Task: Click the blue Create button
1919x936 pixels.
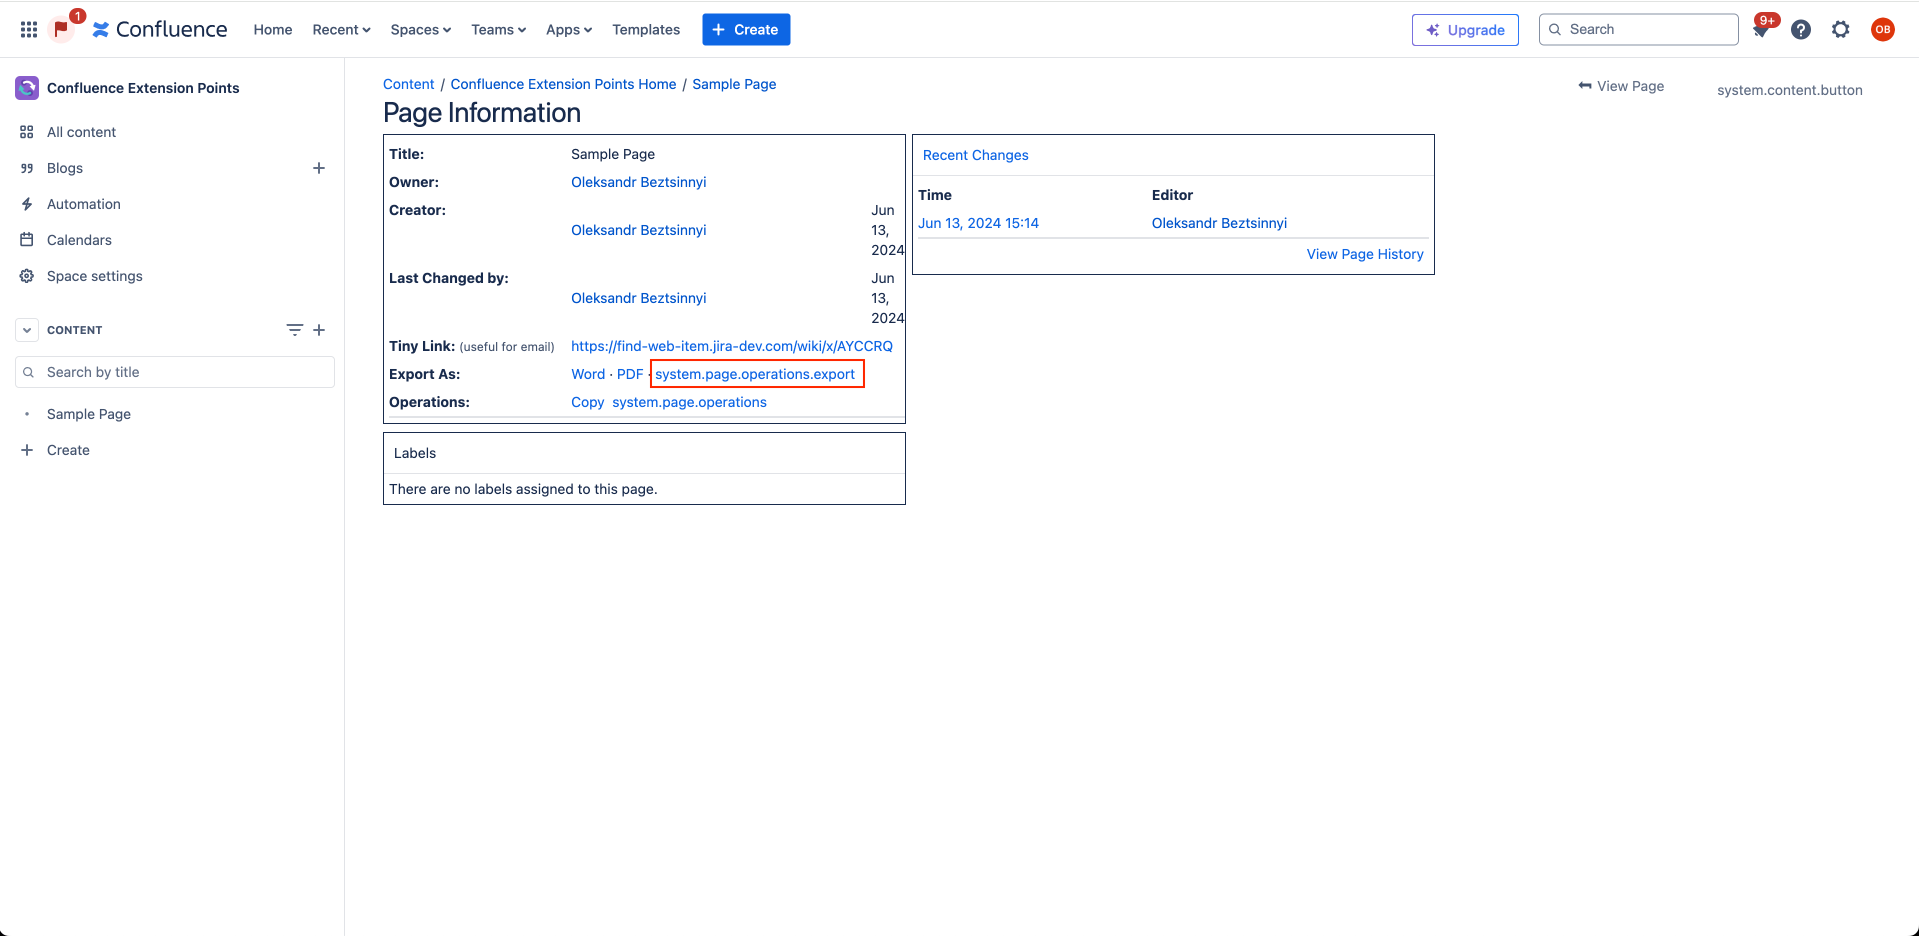Action: tap(746, 30)
